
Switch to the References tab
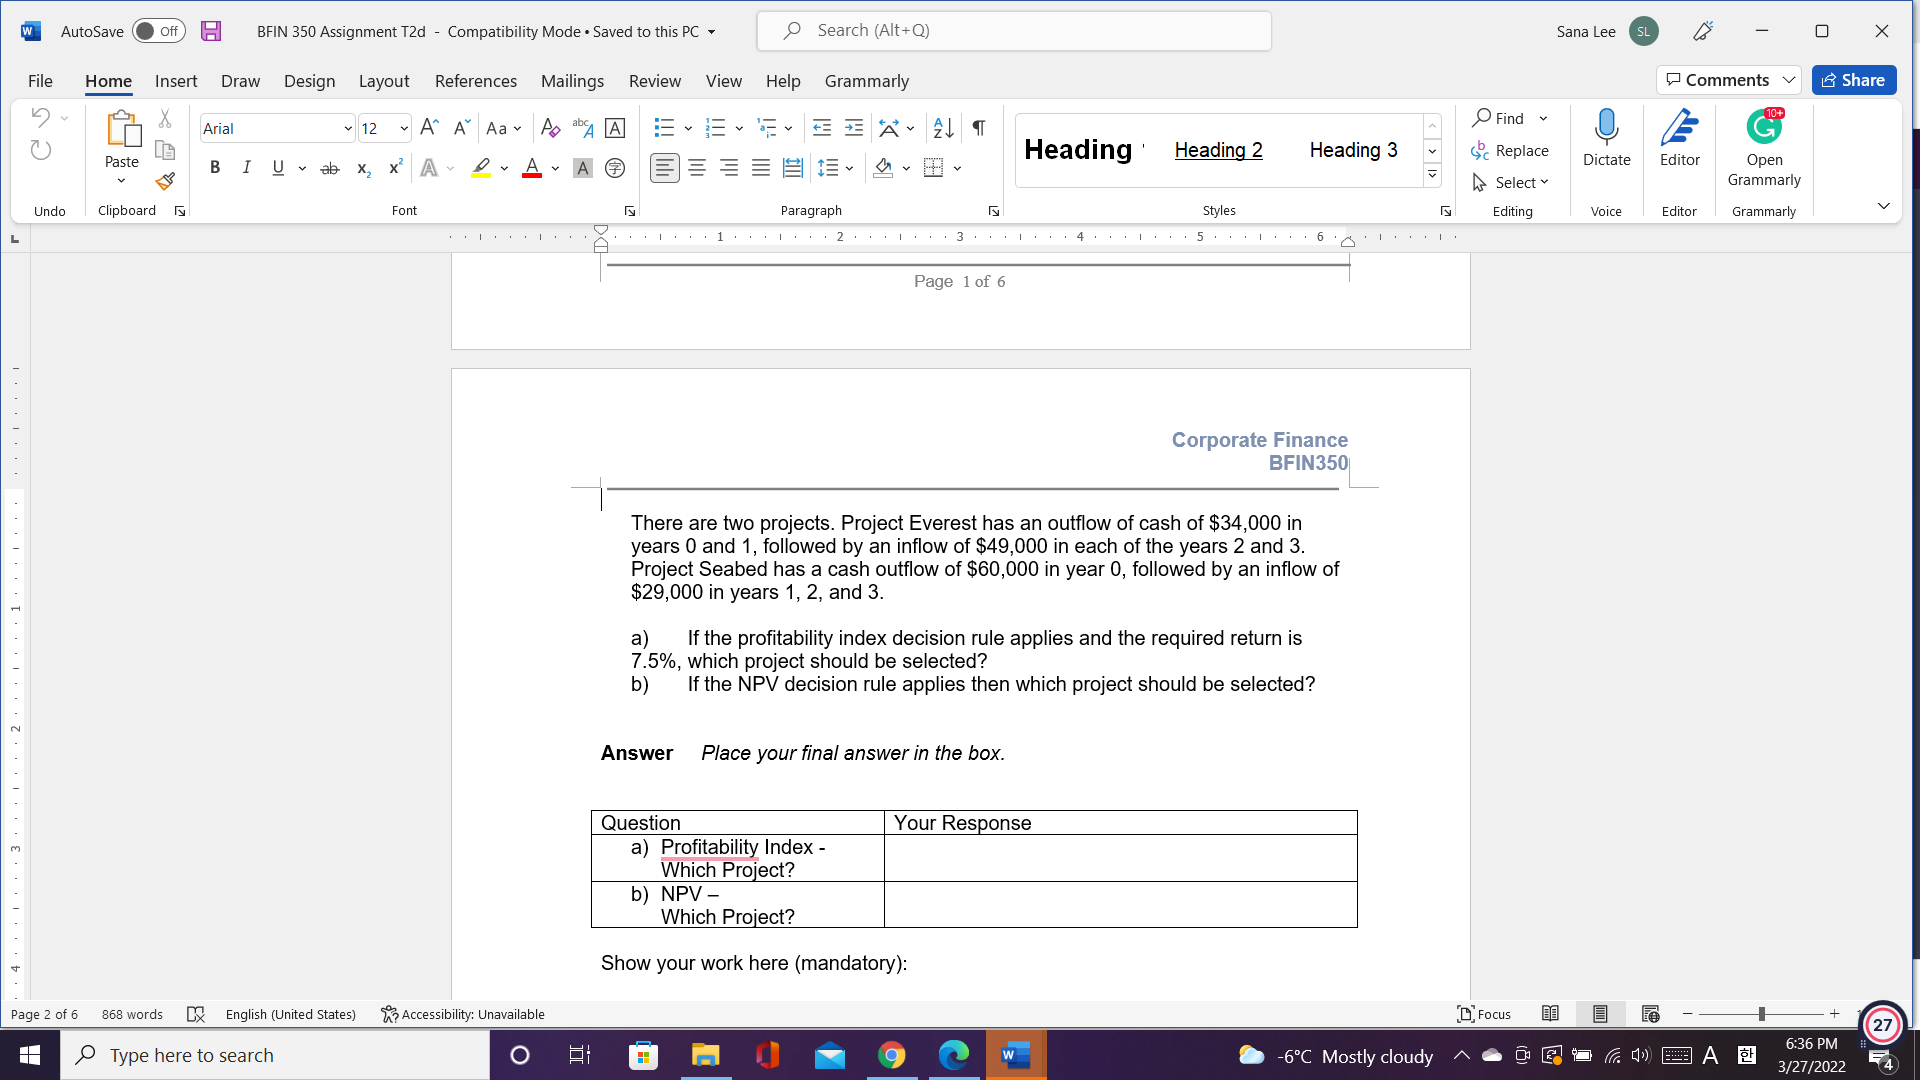pos(476,81)
